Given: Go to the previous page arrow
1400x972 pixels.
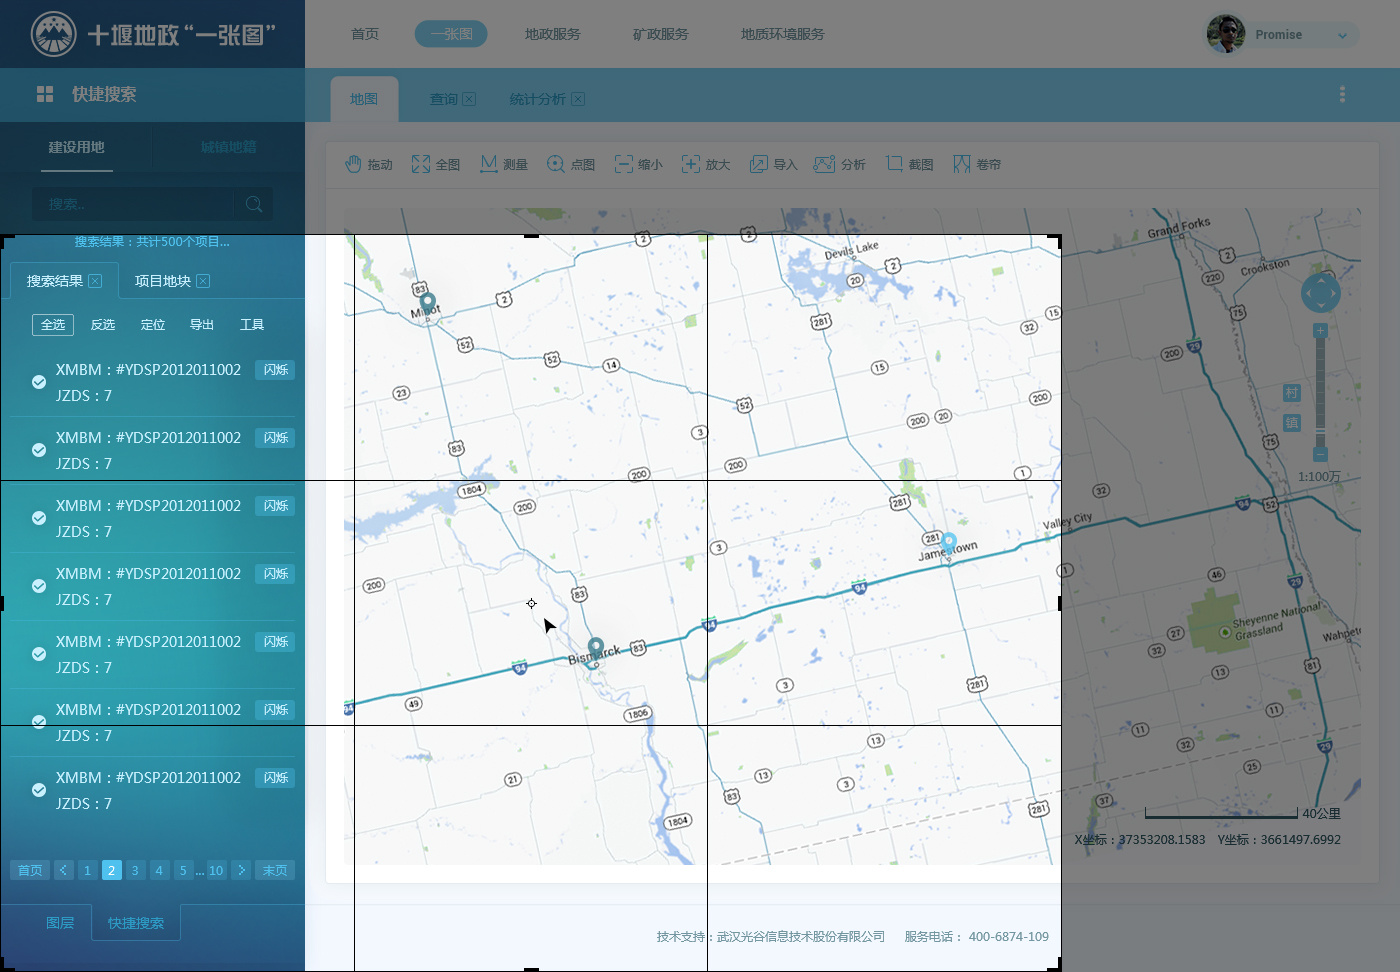Looking at the screenshot, I should (x=64, y=870).
